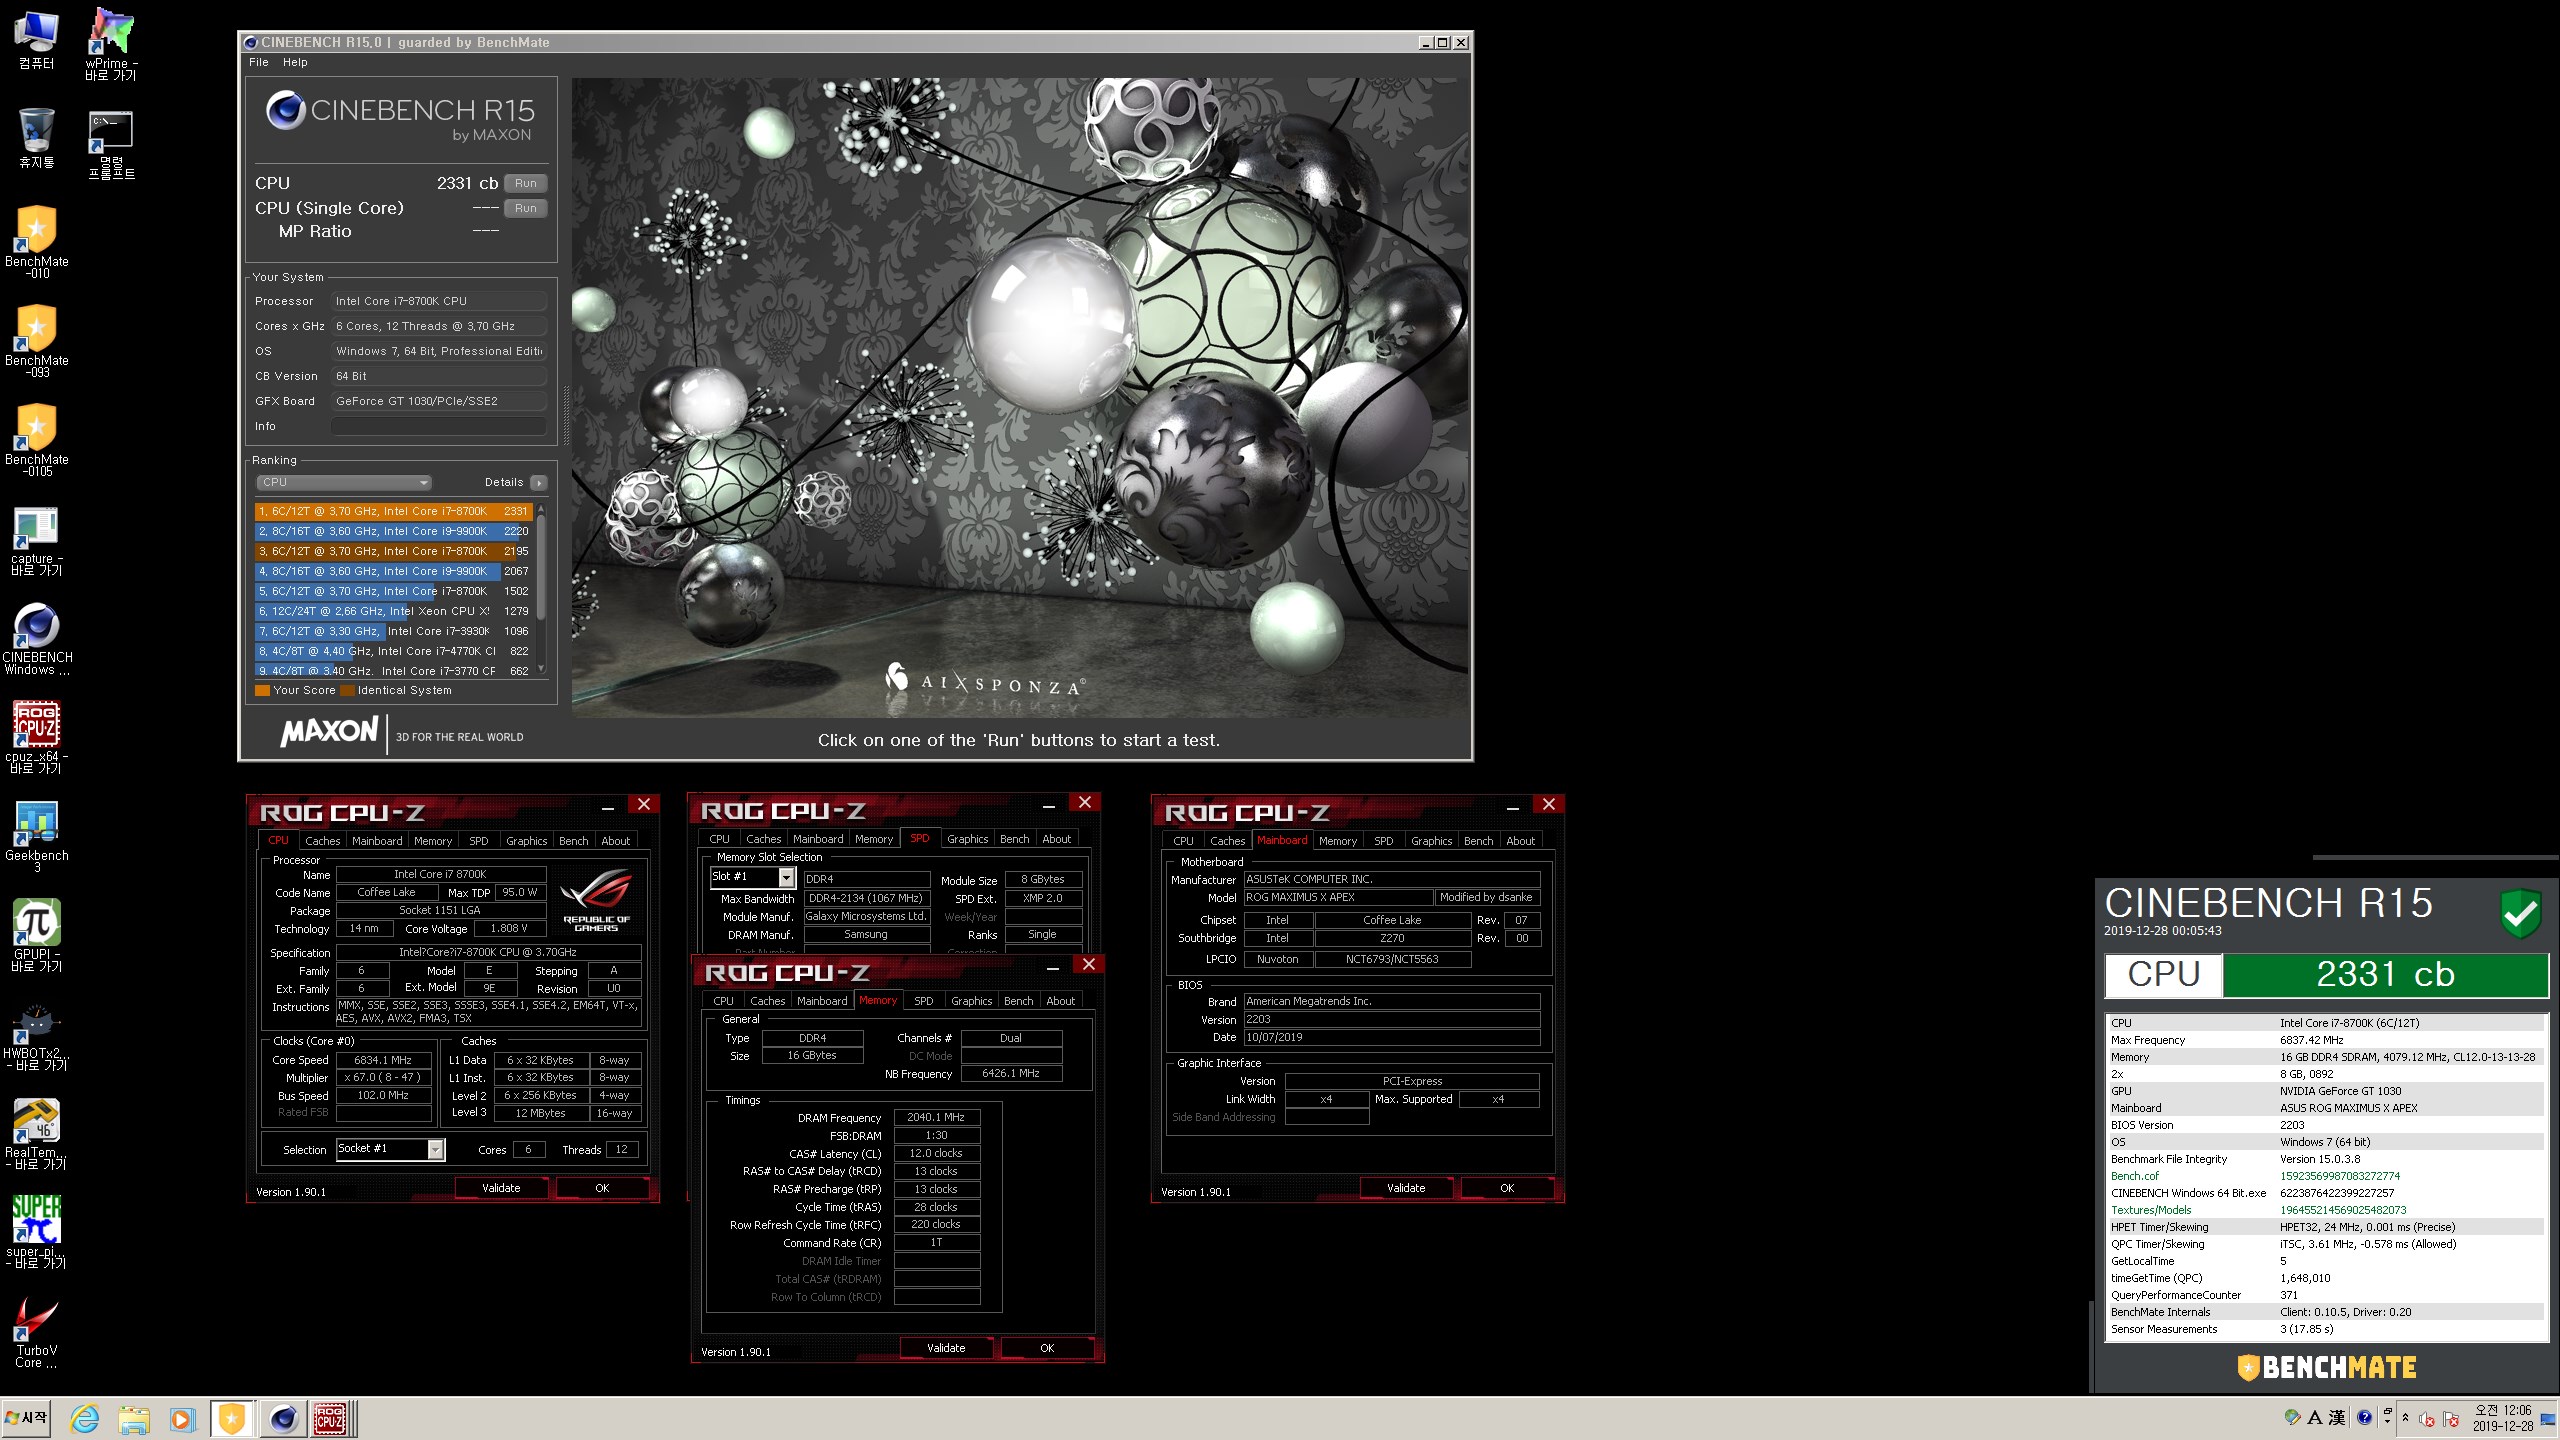
Task: Launch the BenchMate -0105 shortcut
Action: (x=36, y=440)
